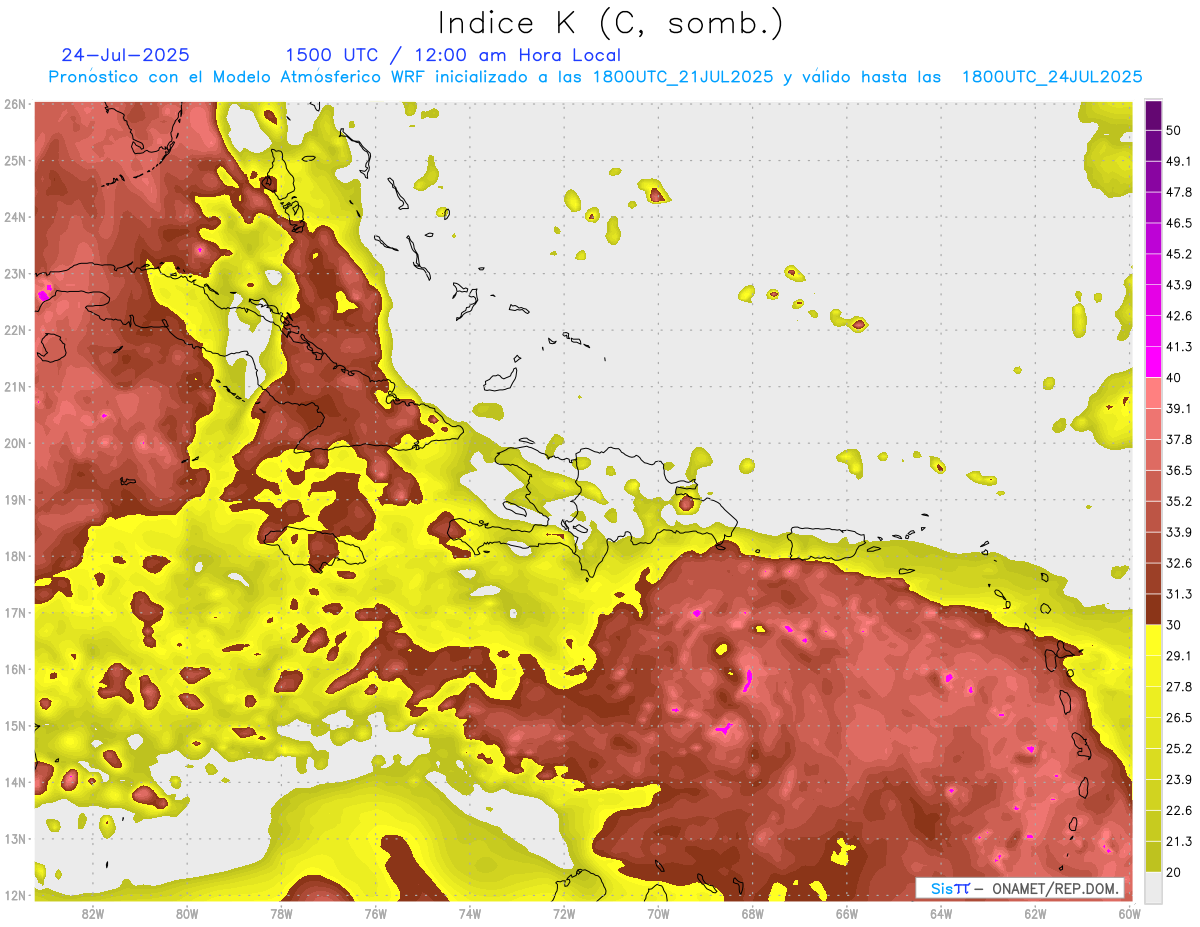Click the "82W" longitude label
Viewport: 1200px width, 927px height.
pos(93,912)
